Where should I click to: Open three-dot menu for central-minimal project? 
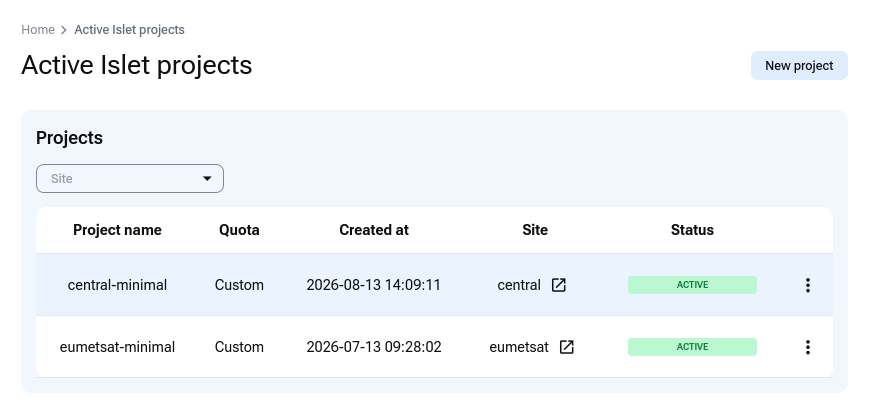(x=807, y=285)
